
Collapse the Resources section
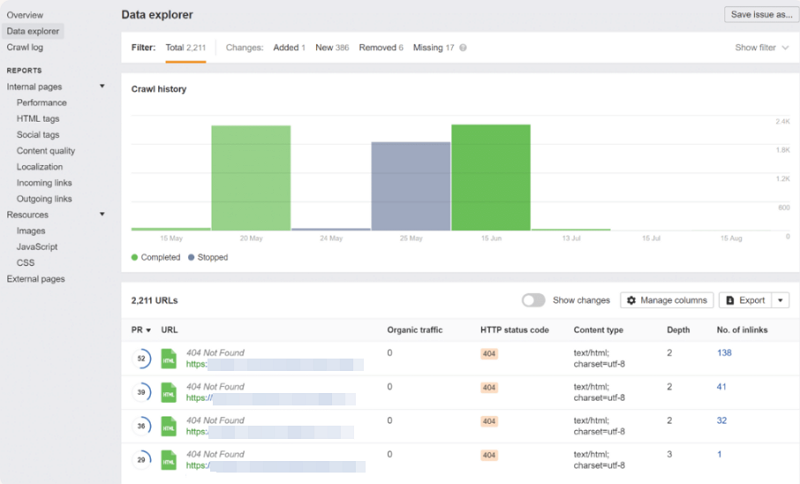(102, 215)
